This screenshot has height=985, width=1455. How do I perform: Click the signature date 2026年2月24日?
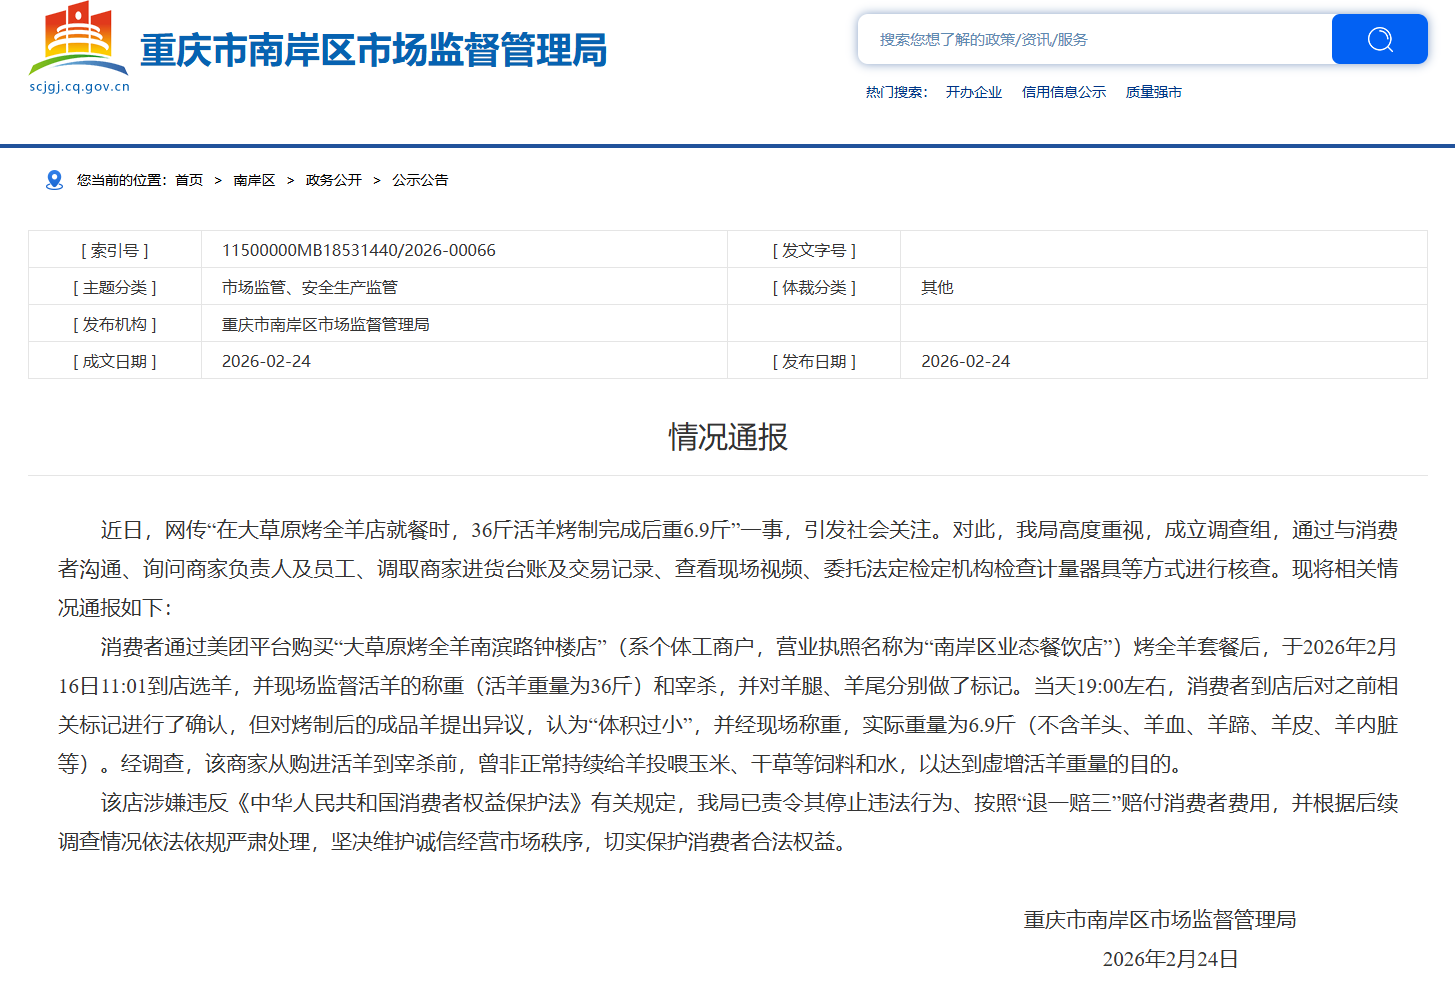point(1169,959)
